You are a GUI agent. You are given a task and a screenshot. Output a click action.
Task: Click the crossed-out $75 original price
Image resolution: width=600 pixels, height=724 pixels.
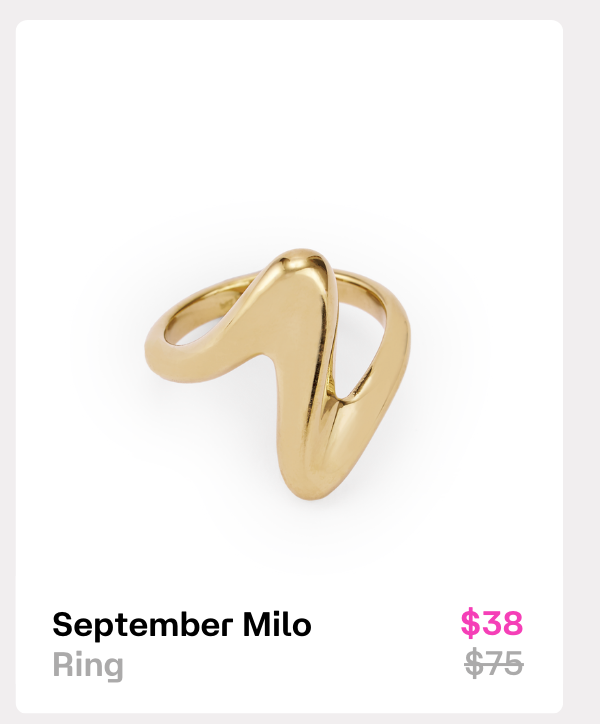click(x=493, y=664)
